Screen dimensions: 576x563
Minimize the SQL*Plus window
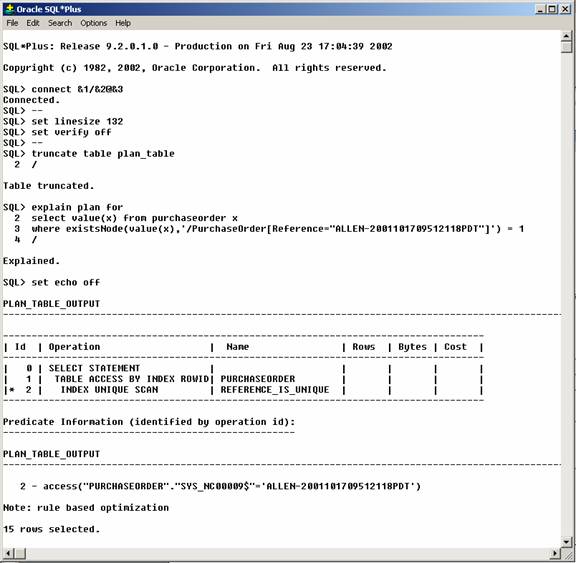(540, 9)
